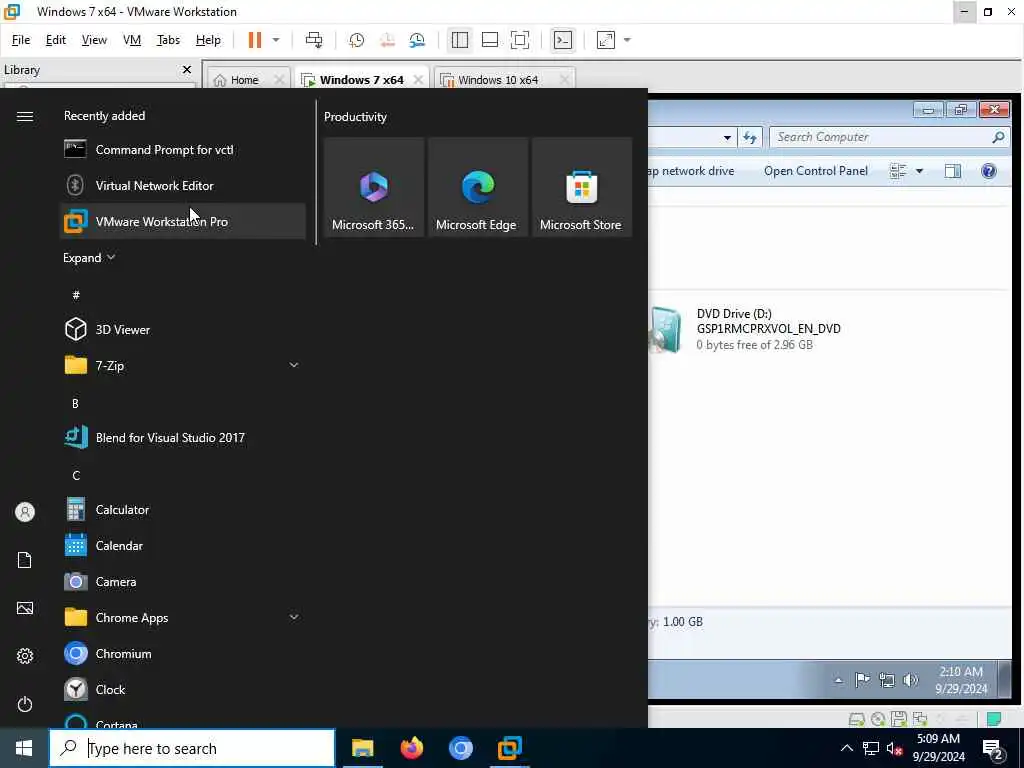Click the taskbar search box

click(192, 748)
